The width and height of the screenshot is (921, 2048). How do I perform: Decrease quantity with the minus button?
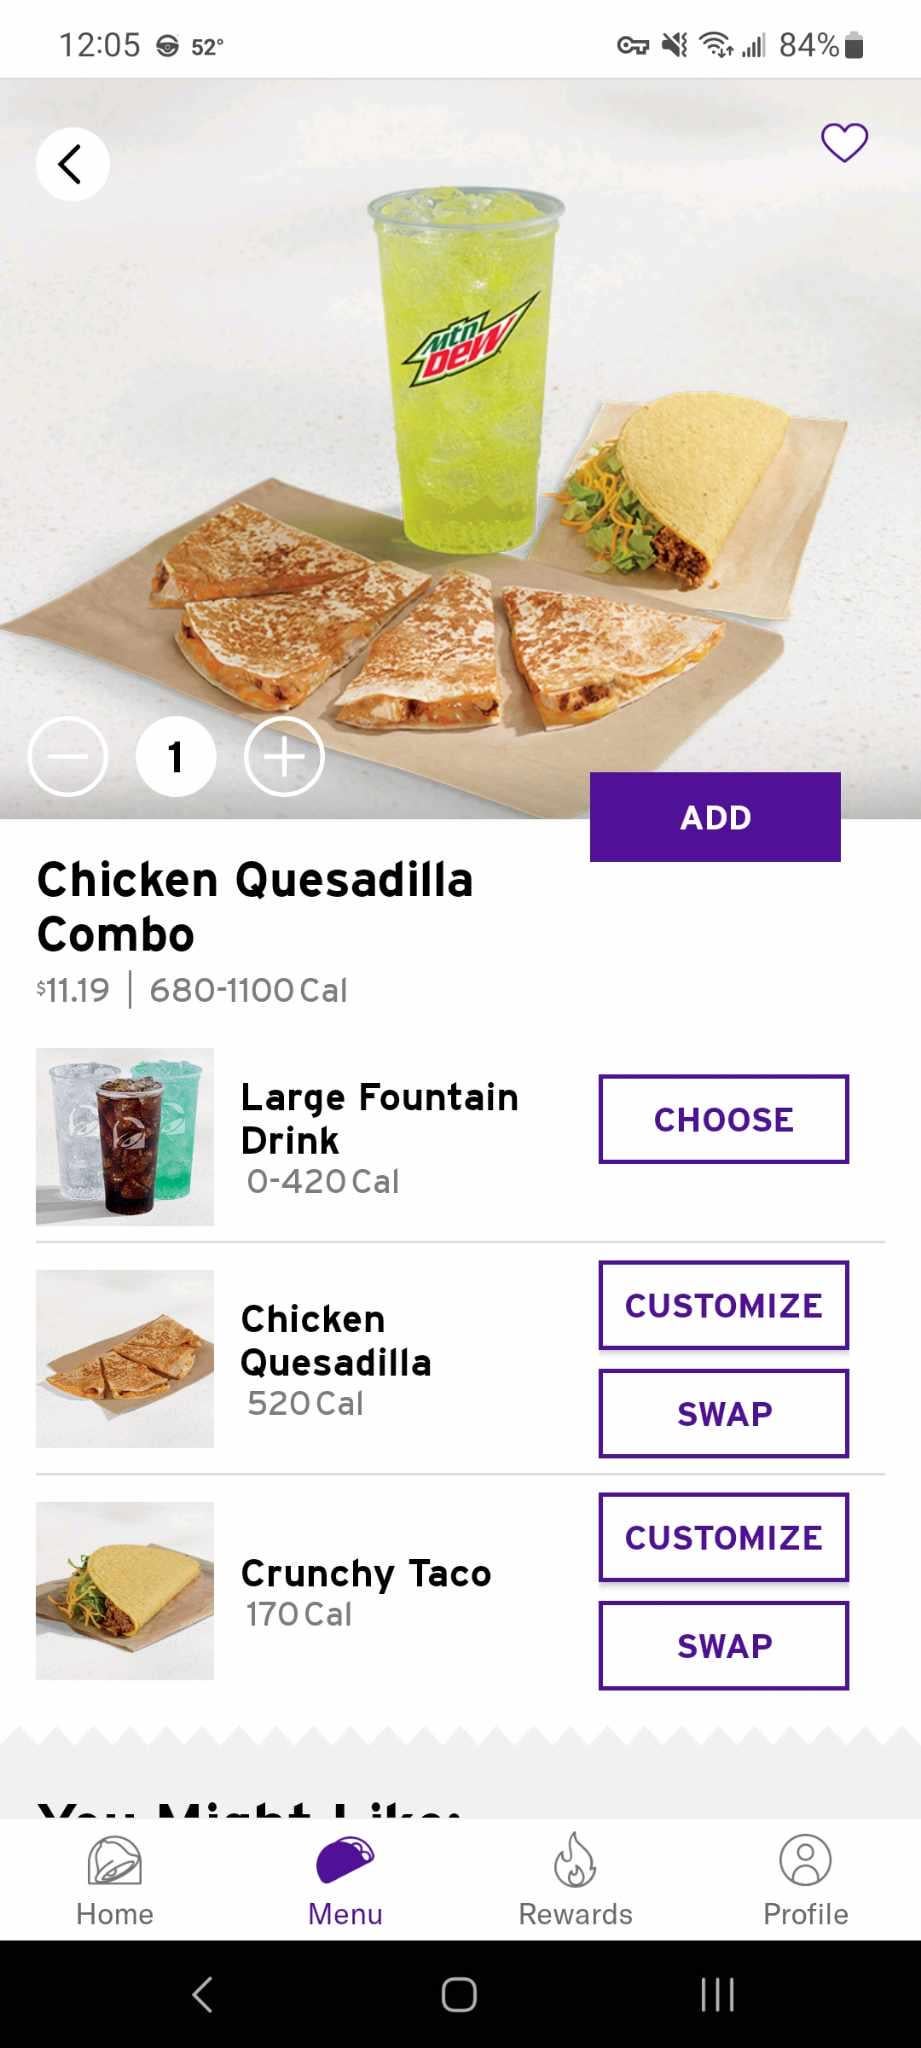click(68, 757)
